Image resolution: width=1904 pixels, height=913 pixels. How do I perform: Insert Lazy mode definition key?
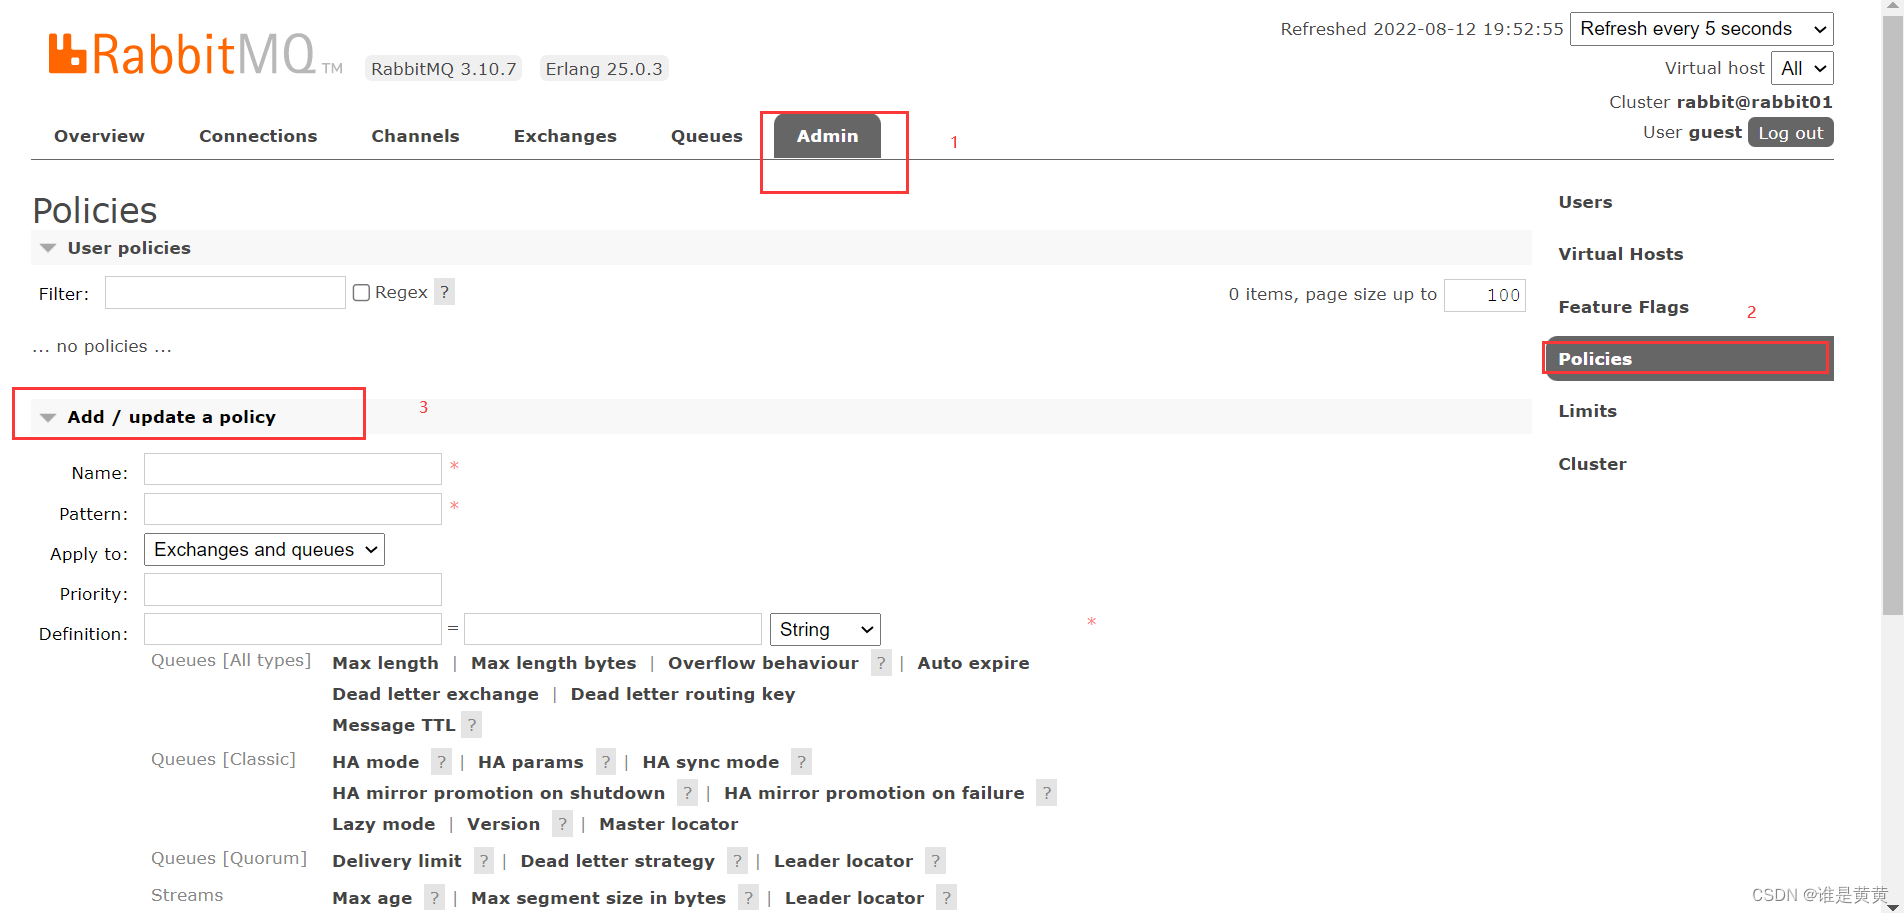point(383,824)
